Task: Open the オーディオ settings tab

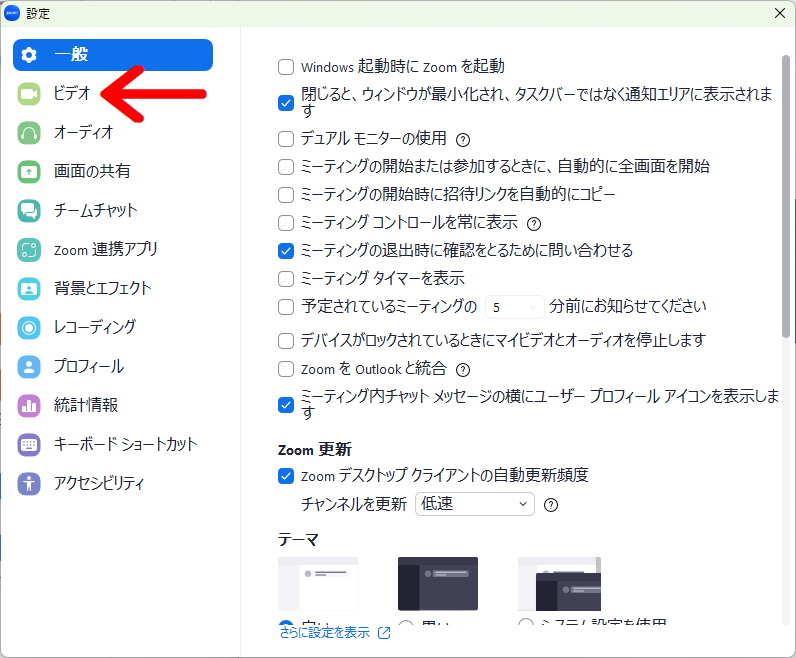Action: click(x=113, y=133)
